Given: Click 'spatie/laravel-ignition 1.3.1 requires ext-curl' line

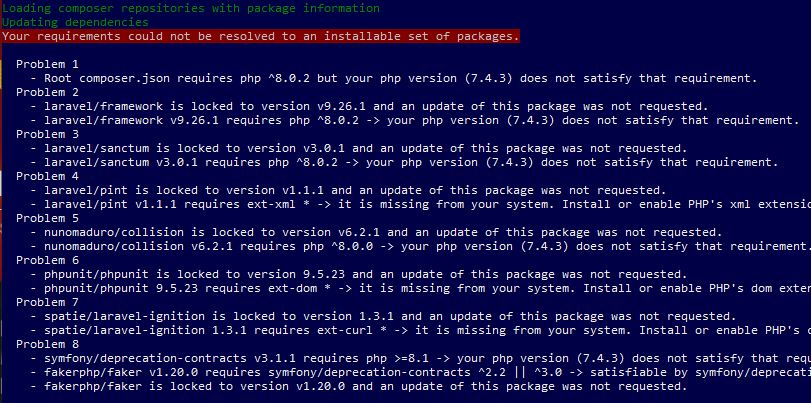Looking at the screenshot, I should 420,330.
